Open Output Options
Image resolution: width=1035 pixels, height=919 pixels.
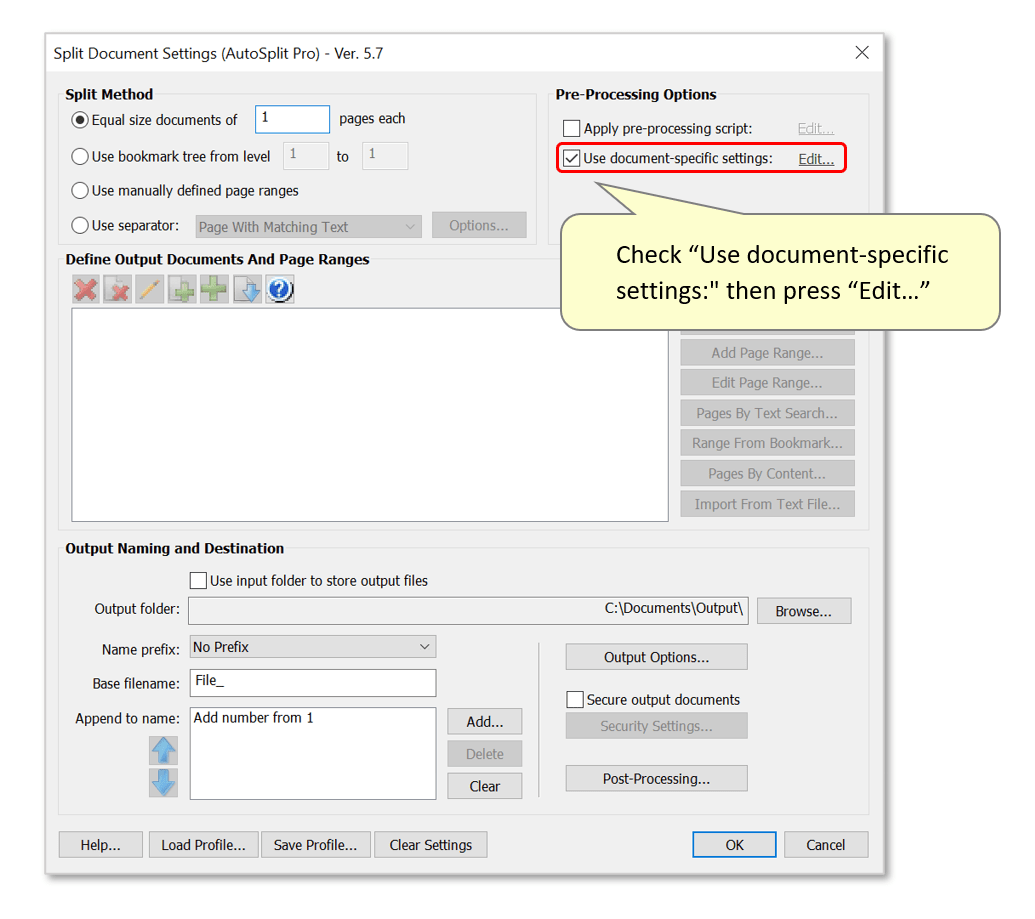click(657, 657)
